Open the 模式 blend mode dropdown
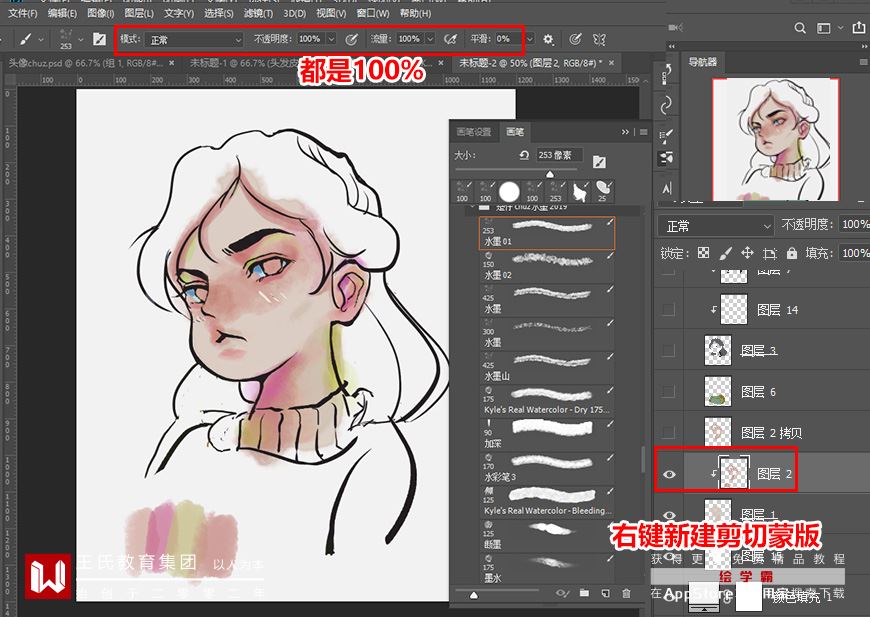870x617 pixels. click(x=194, y=39)
